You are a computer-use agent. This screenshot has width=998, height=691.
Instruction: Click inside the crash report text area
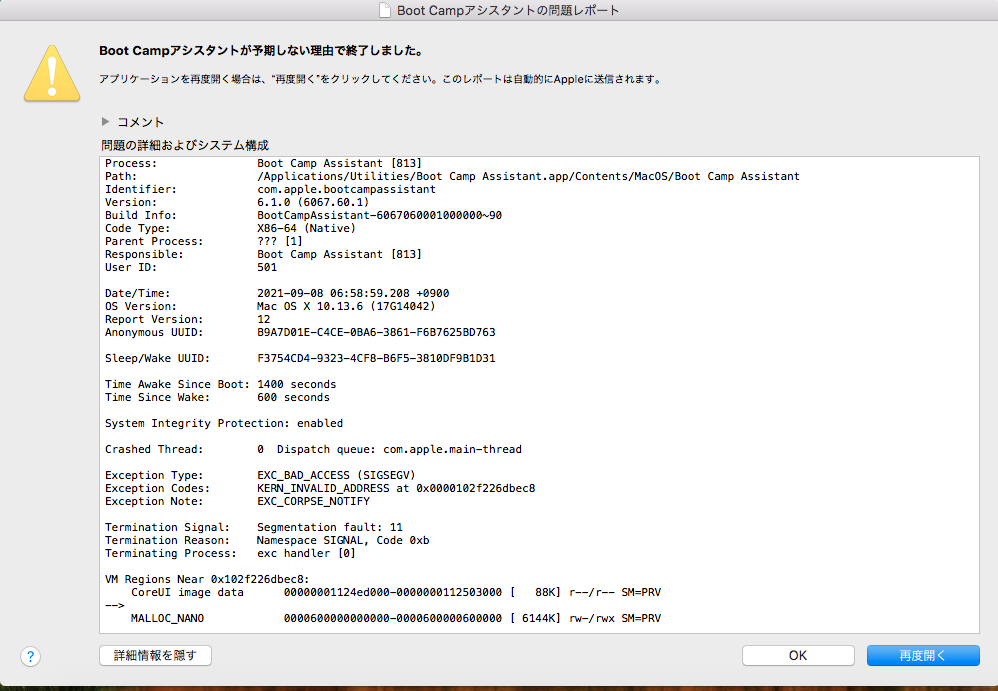[x=539, y=394]
